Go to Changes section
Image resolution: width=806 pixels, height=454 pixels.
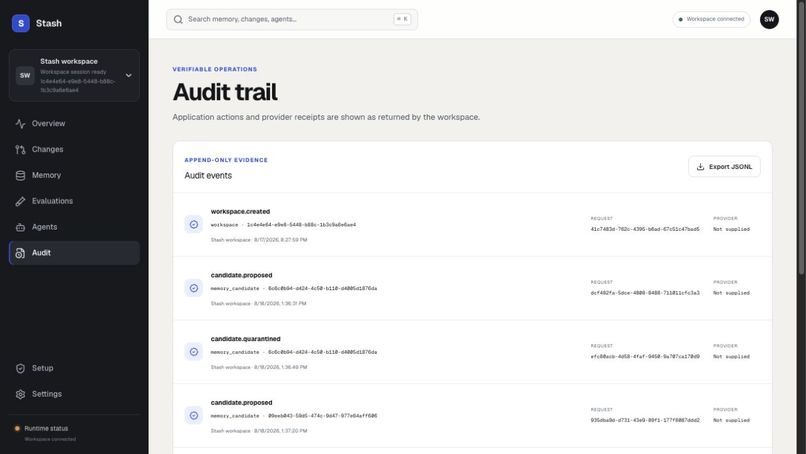pyautogui.click(x=74, y=149)
